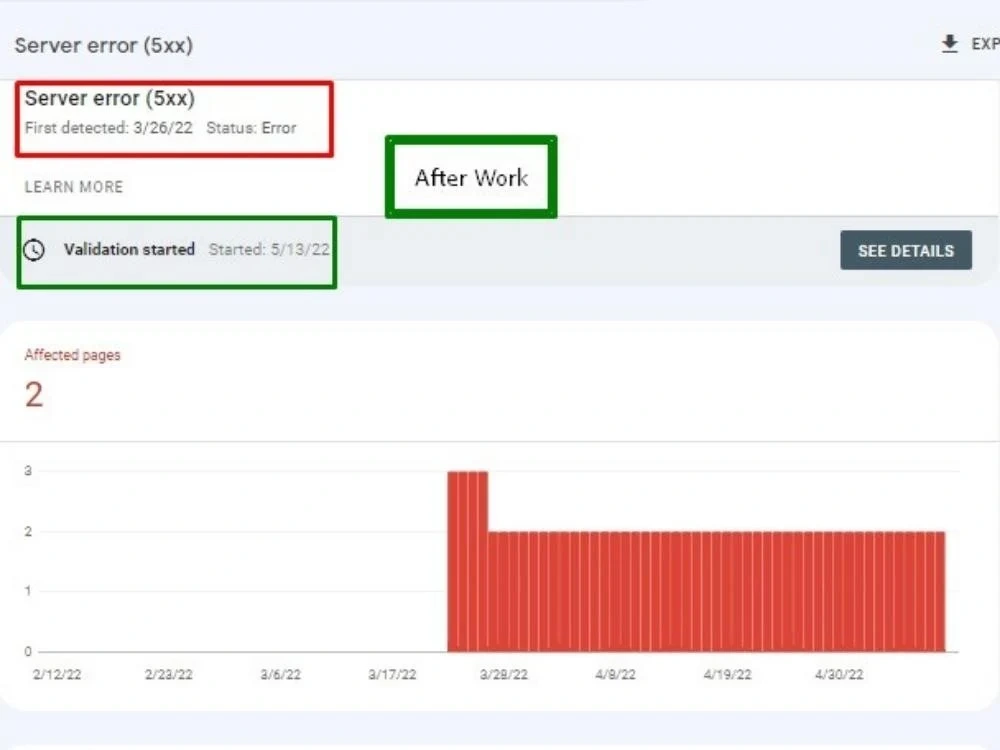Click 'Validation started' label
This screenshot has height=750, width=1000.
[x=129, y=249]
